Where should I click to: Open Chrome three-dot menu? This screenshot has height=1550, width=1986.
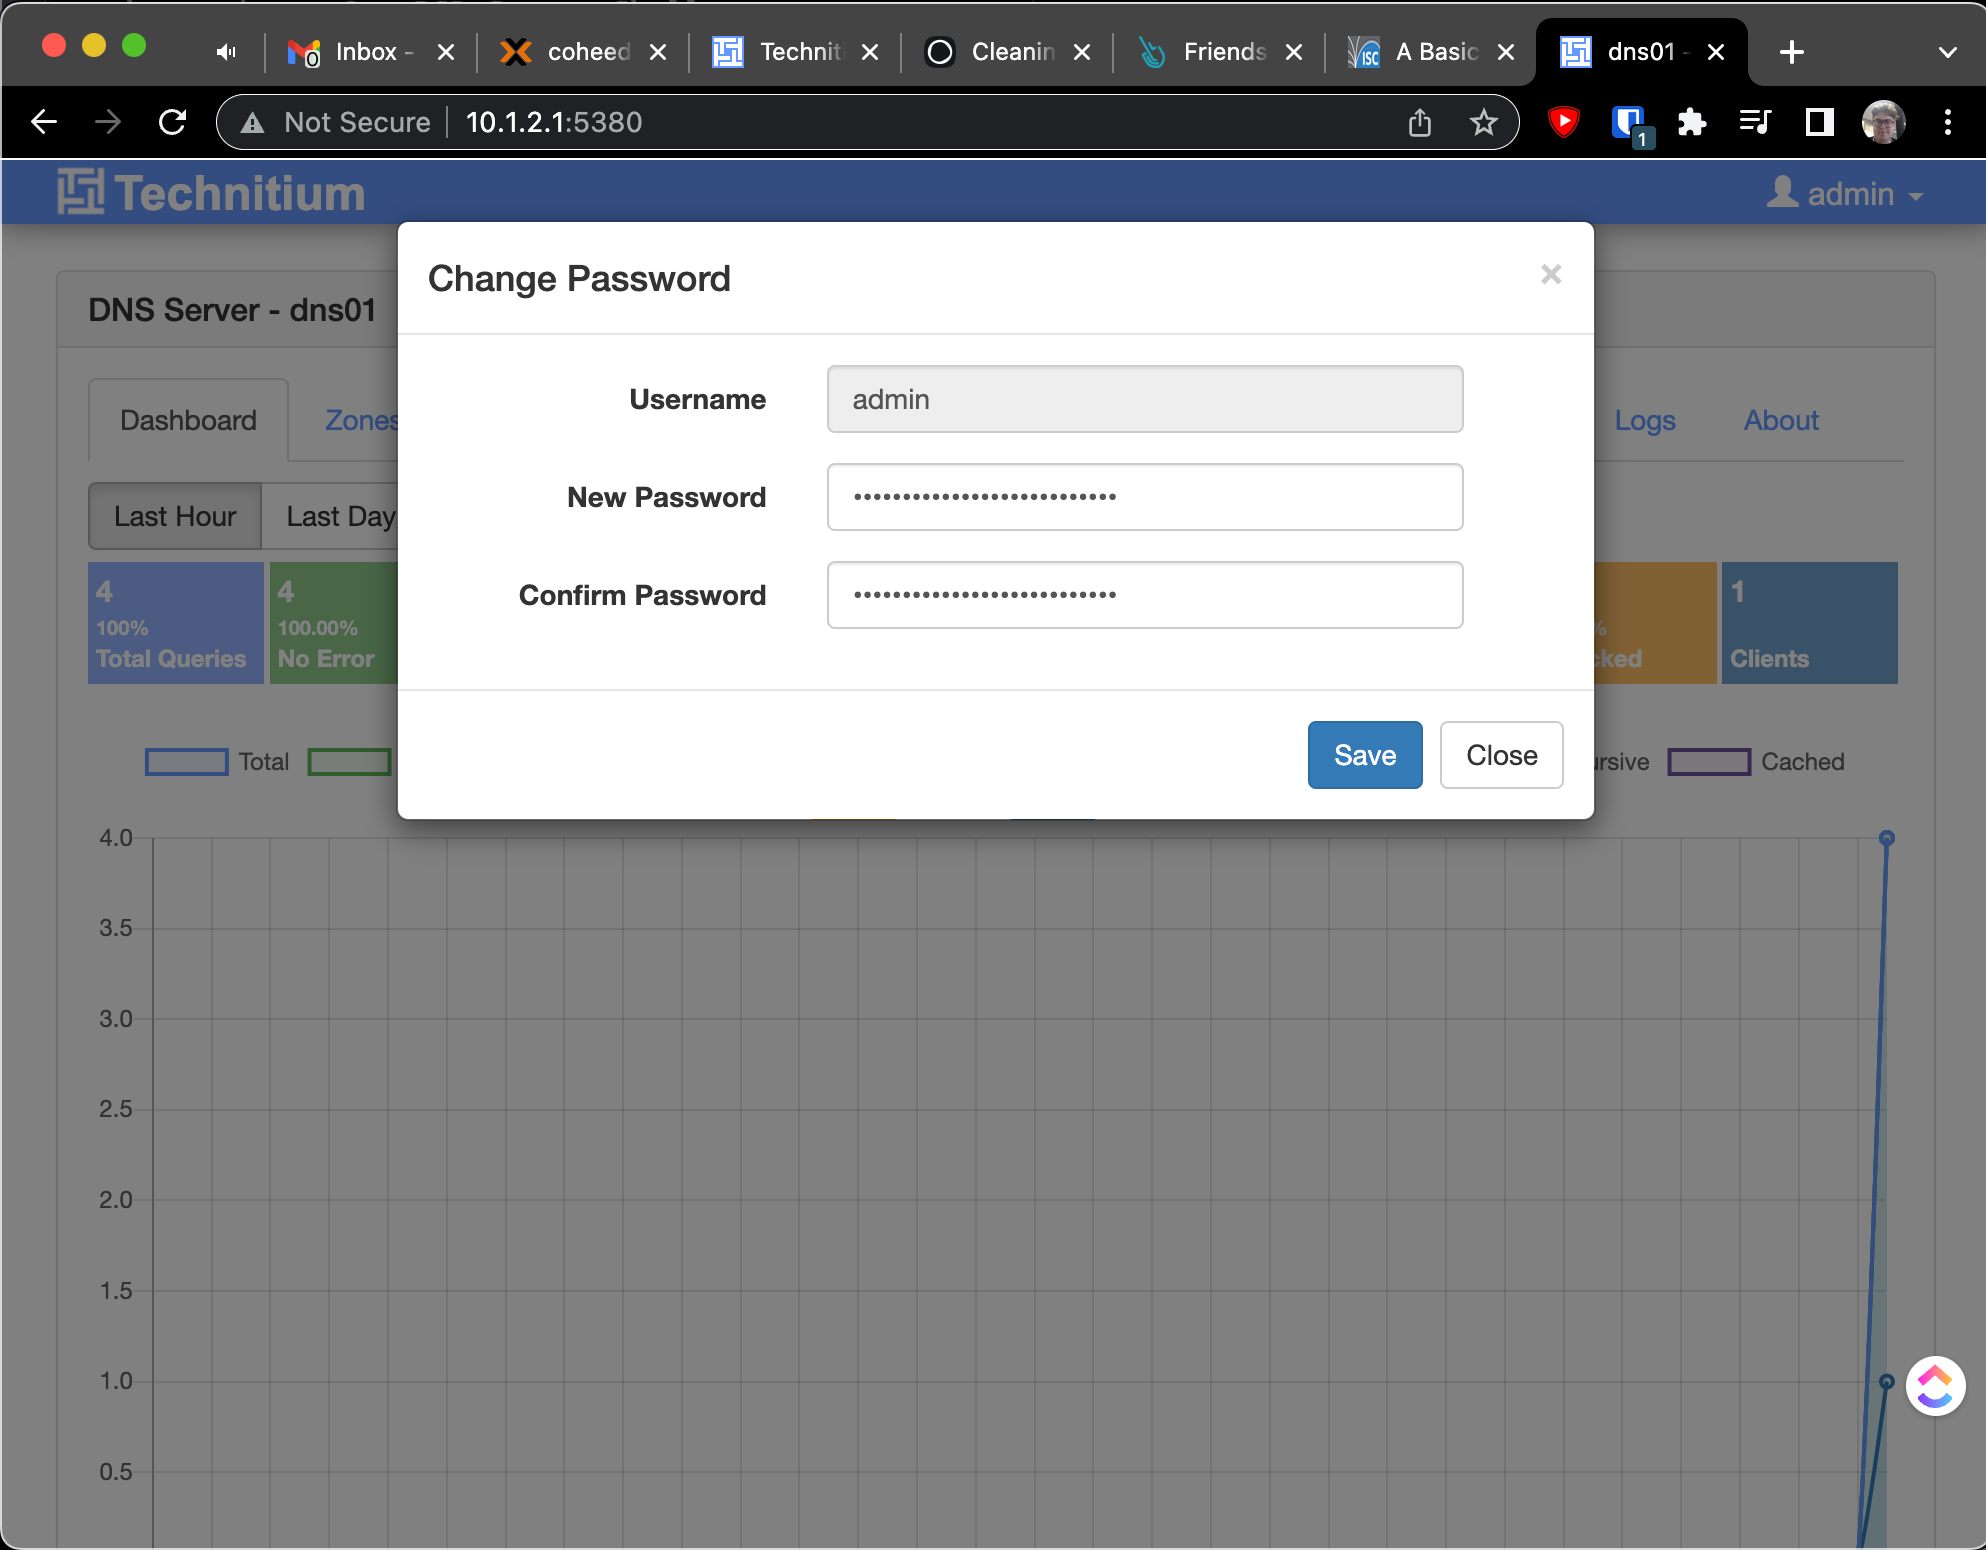click(x=1947, y=122)
